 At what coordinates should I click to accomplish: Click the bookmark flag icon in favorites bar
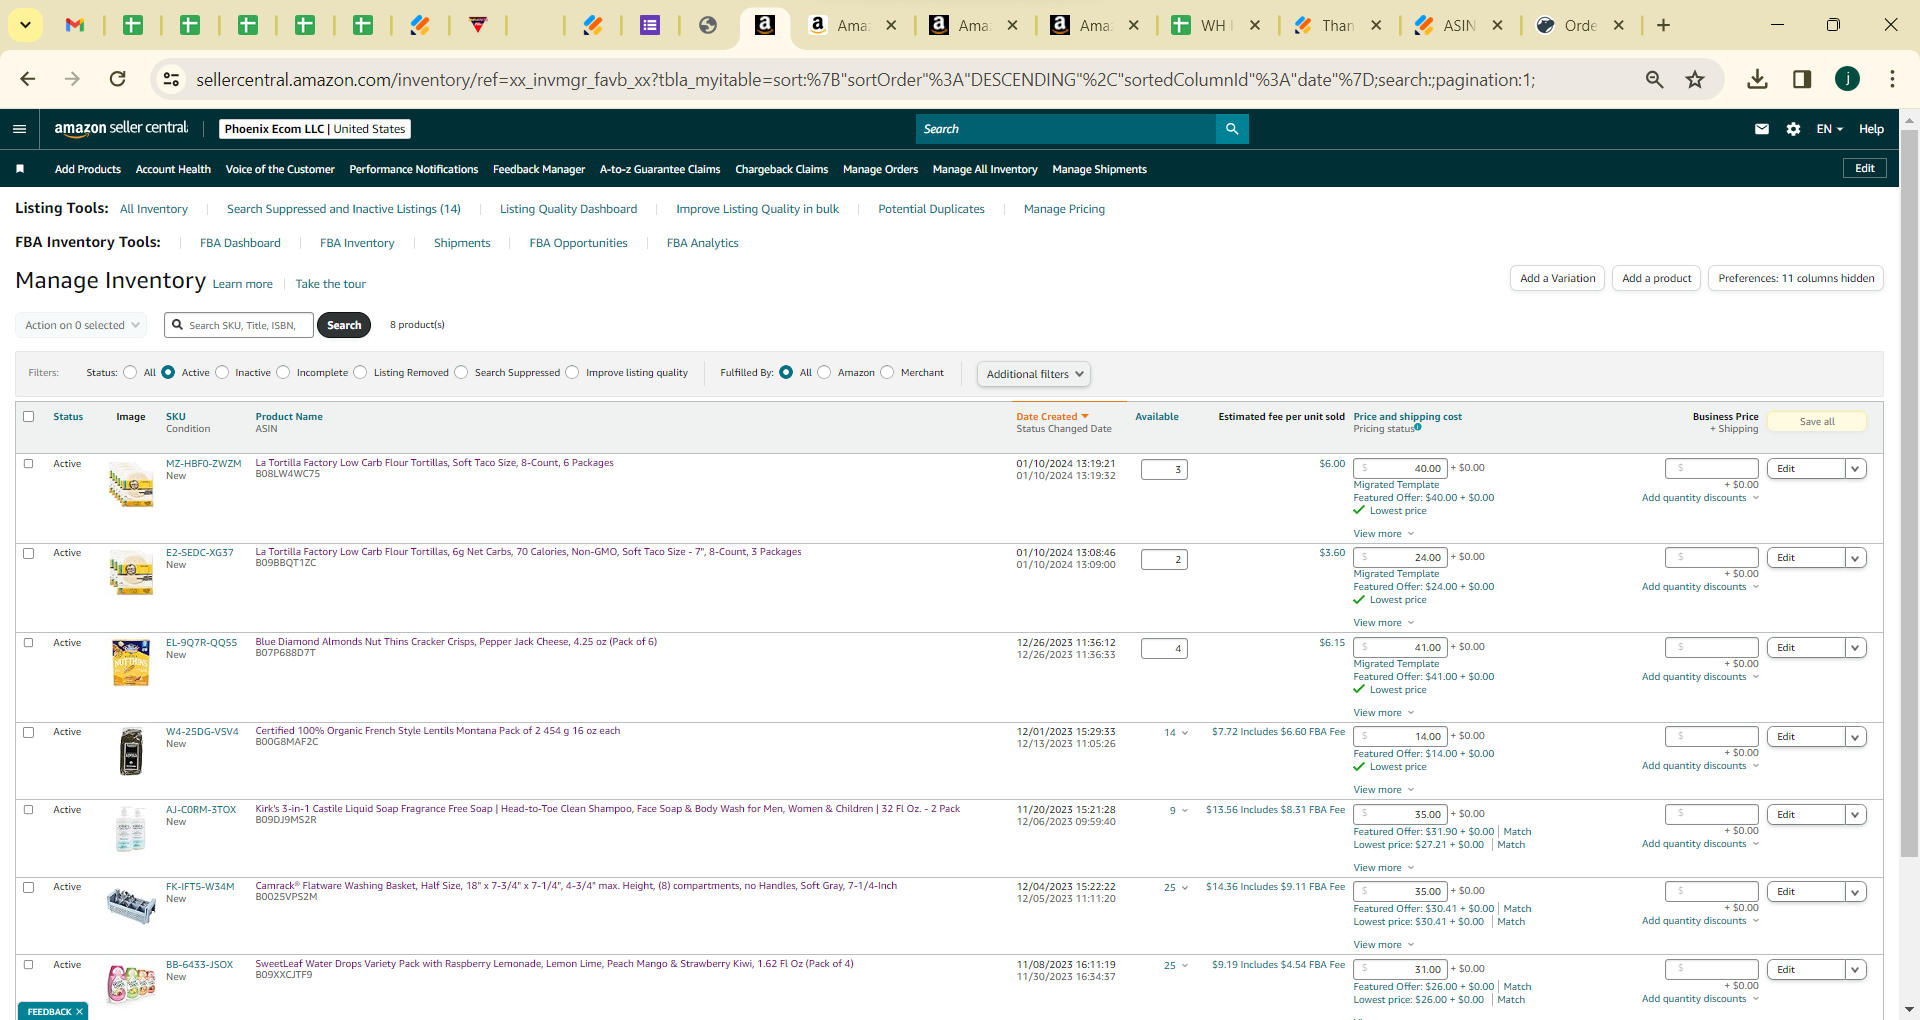[20, 169]
